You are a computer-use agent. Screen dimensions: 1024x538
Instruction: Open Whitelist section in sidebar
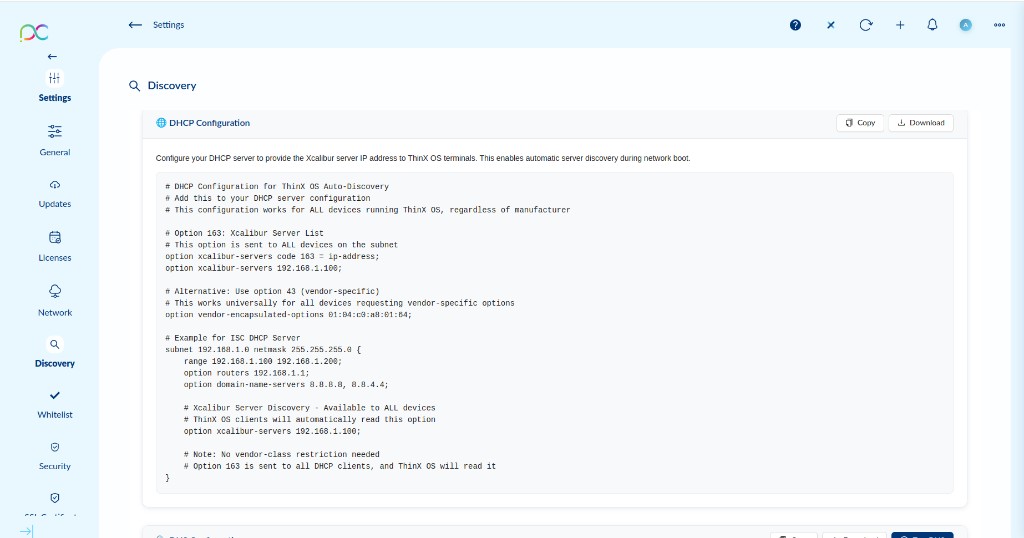(x=55, y=405)
